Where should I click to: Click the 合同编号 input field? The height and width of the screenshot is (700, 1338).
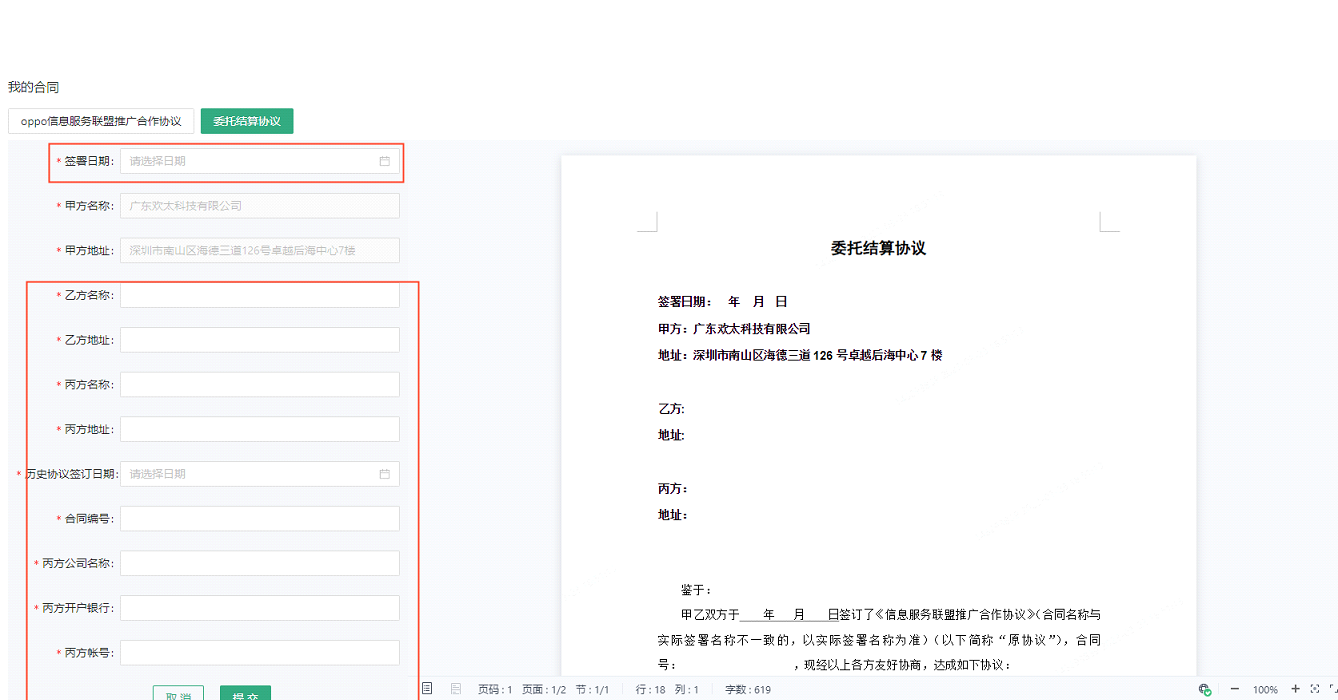tap(259, 518)
